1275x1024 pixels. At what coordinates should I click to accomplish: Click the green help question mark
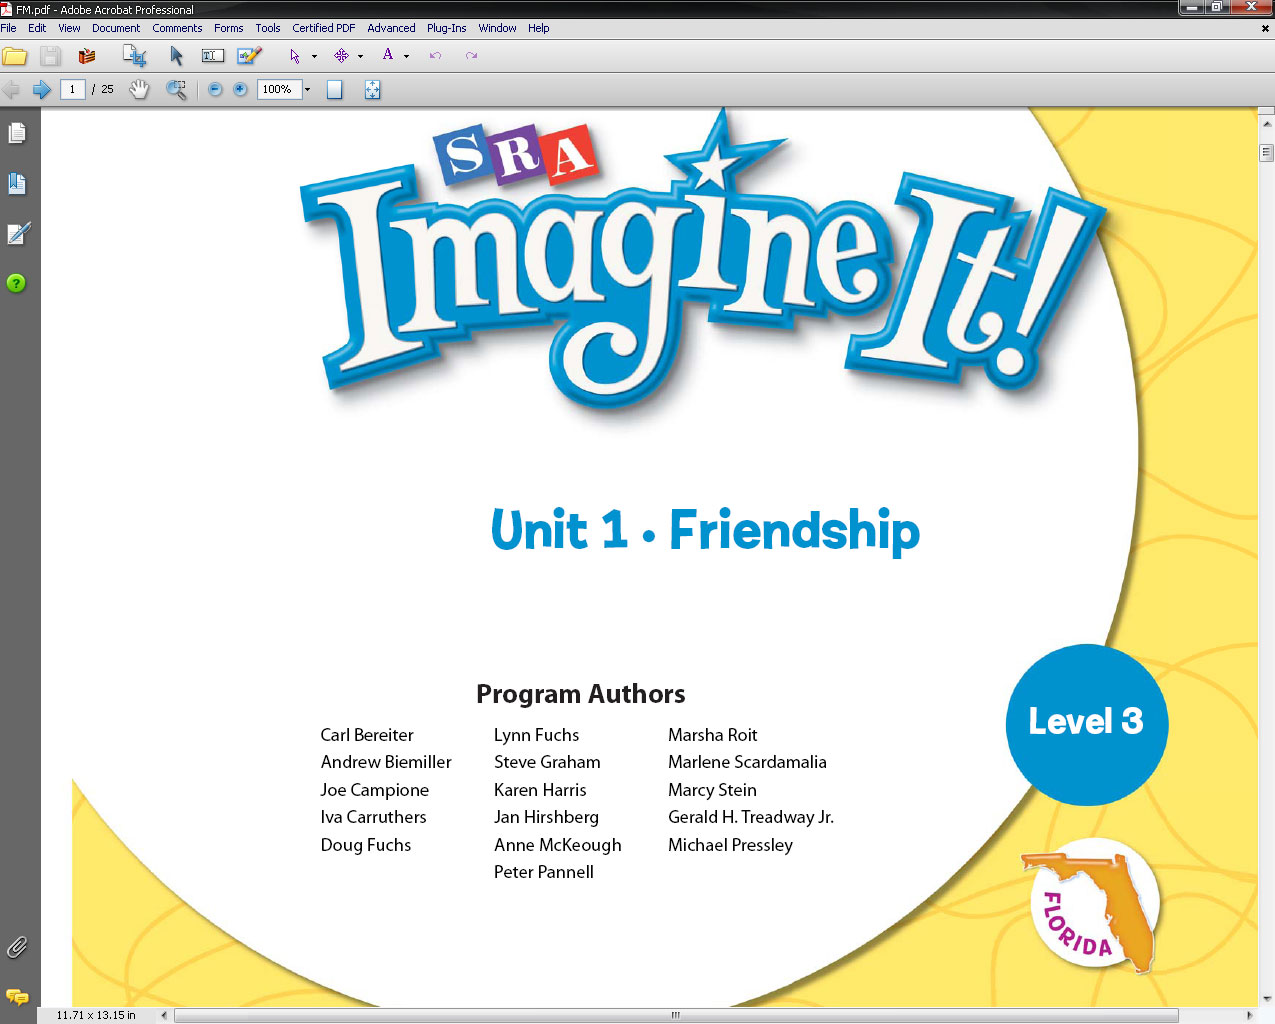pos(16,283)
